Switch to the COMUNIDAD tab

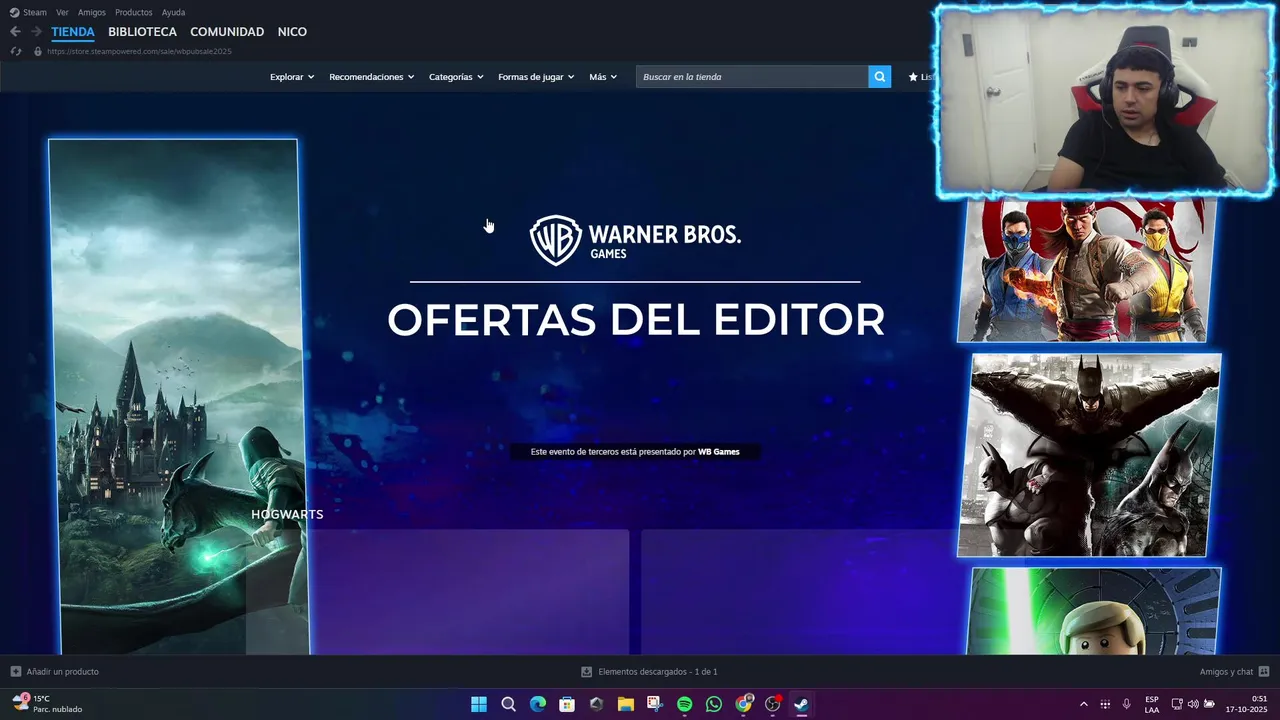tap(227, 32)
